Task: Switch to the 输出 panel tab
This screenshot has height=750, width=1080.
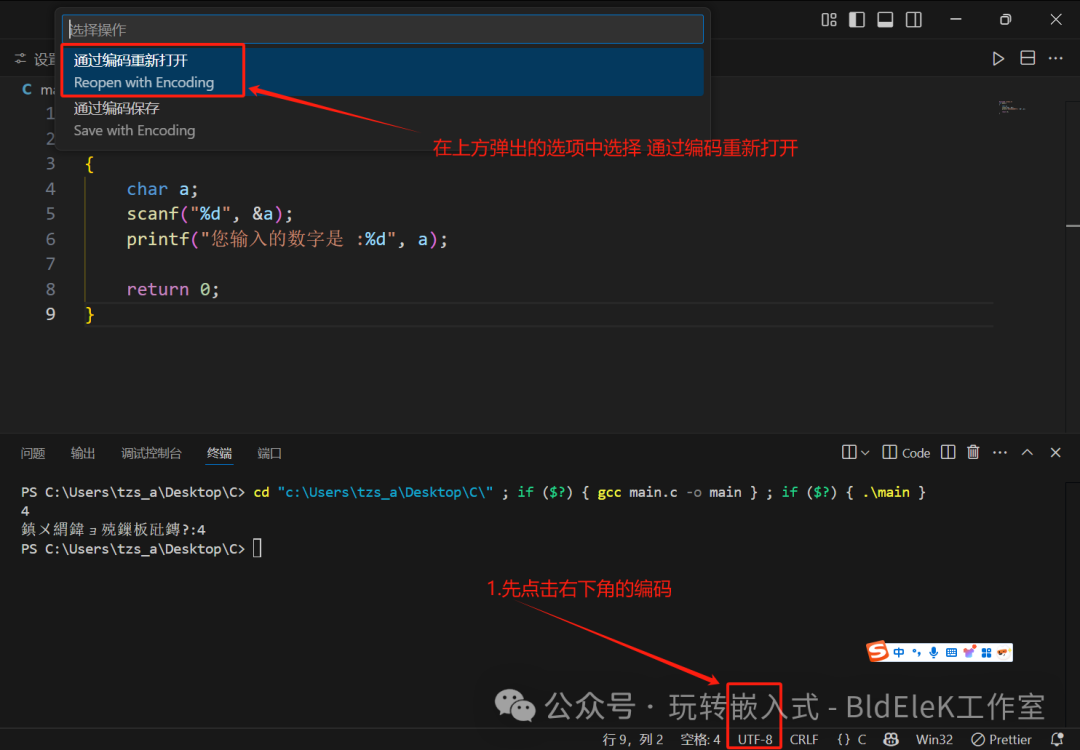Action: point(83,453)
